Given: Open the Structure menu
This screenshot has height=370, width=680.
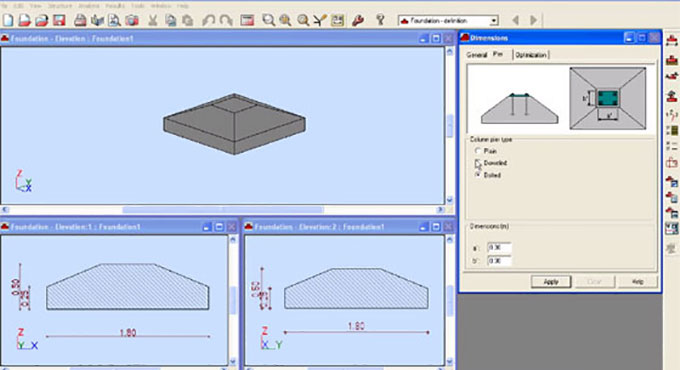Looking at the screenshot, I should pyautogui.click(x=60, y=6).
